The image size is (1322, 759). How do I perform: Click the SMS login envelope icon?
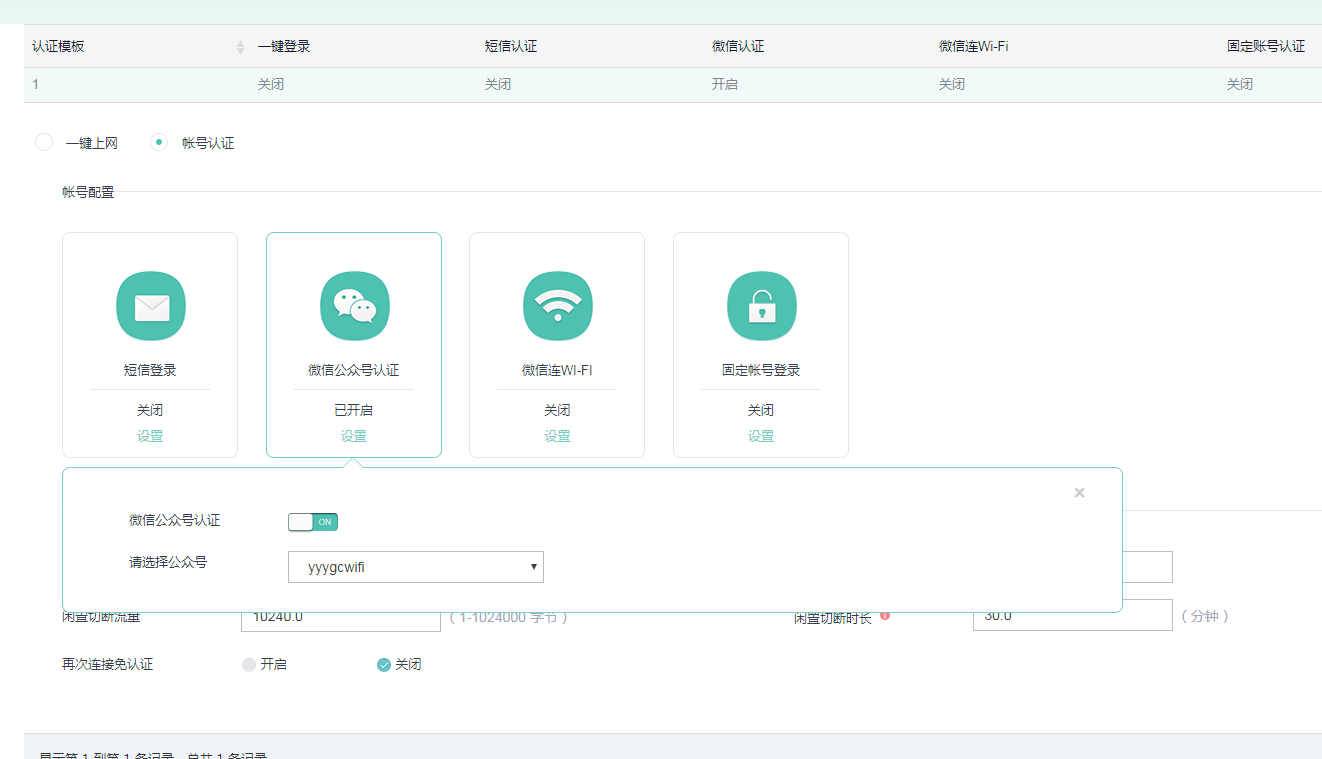150,305
